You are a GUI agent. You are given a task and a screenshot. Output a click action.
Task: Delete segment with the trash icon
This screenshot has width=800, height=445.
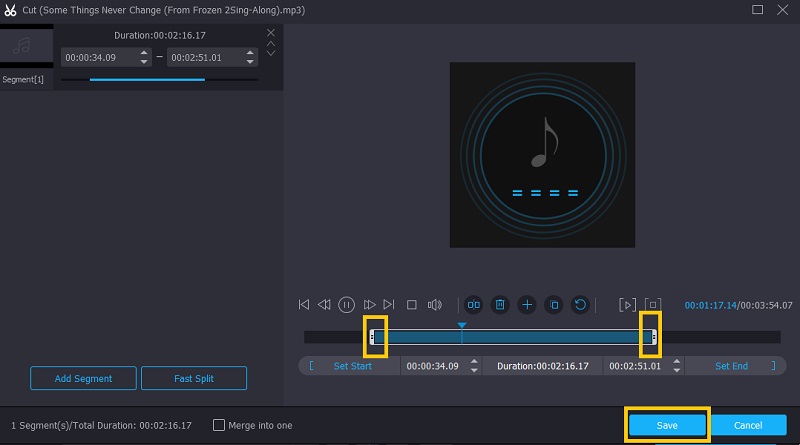point(500,304)
